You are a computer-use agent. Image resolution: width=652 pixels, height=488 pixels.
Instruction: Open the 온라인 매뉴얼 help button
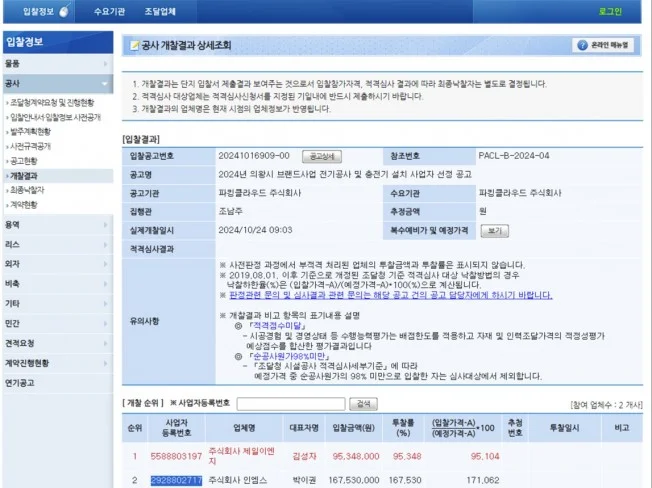603,45
